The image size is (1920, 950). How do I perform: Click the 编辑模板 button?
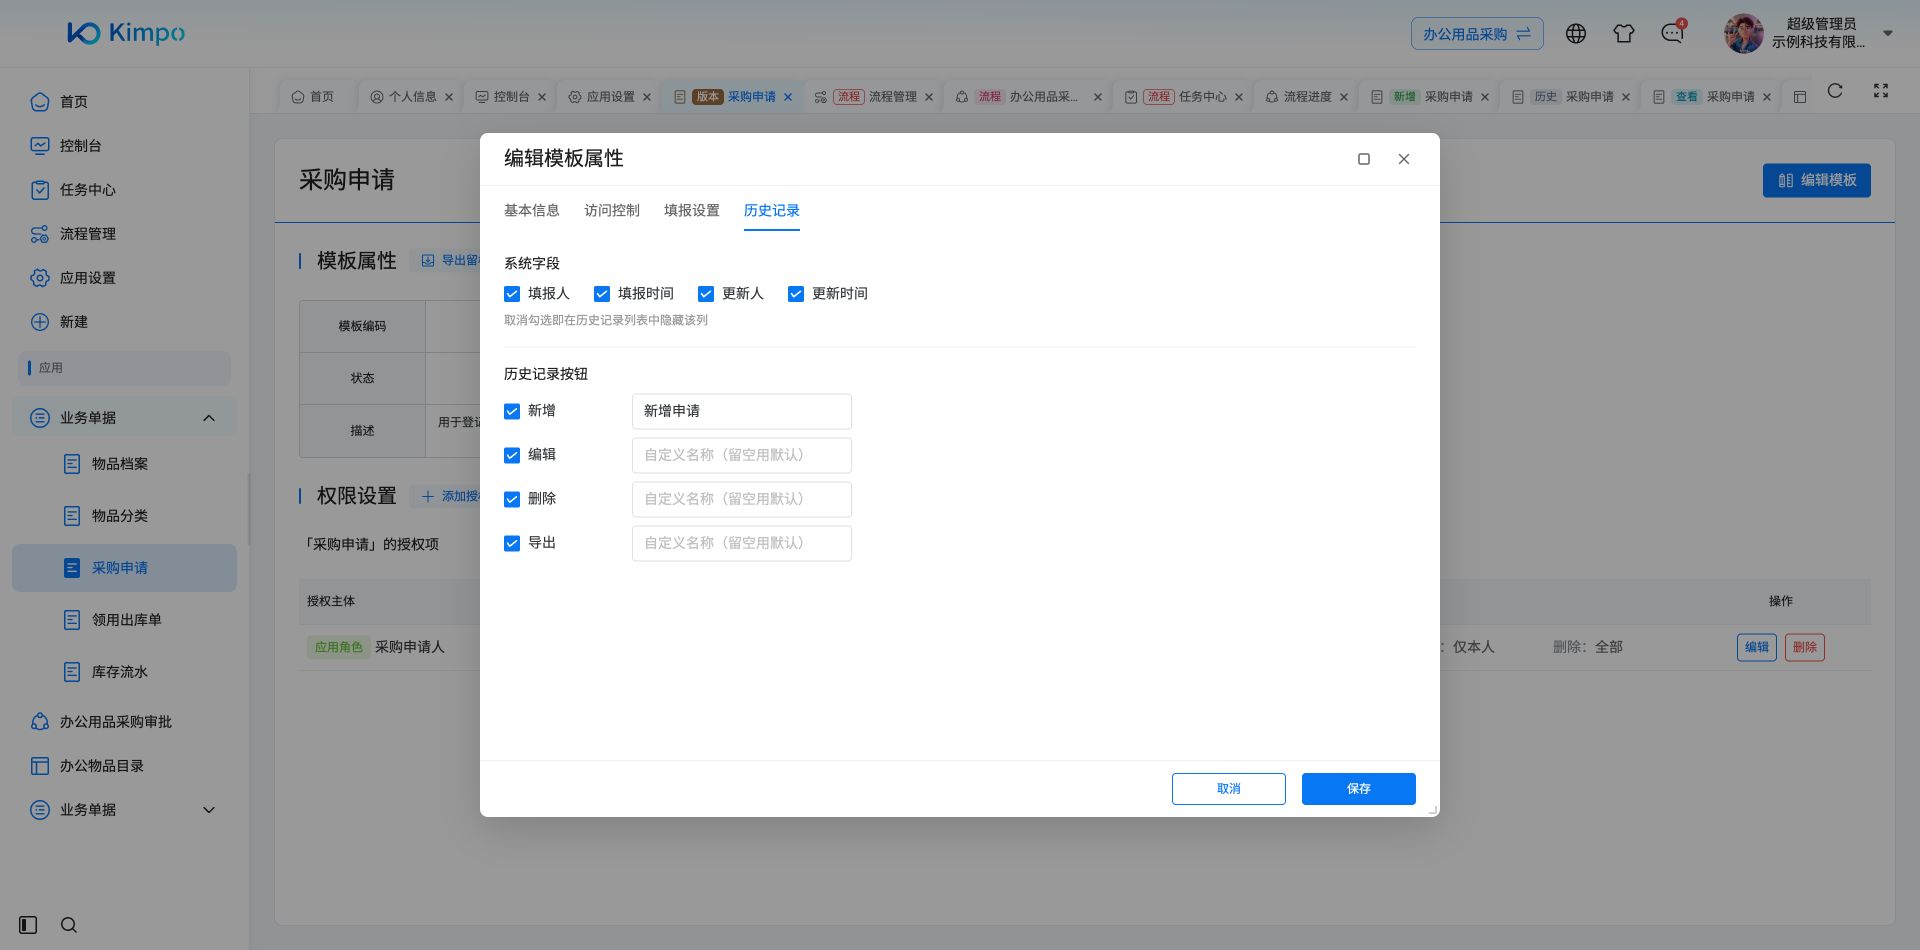coord(1817,181)
